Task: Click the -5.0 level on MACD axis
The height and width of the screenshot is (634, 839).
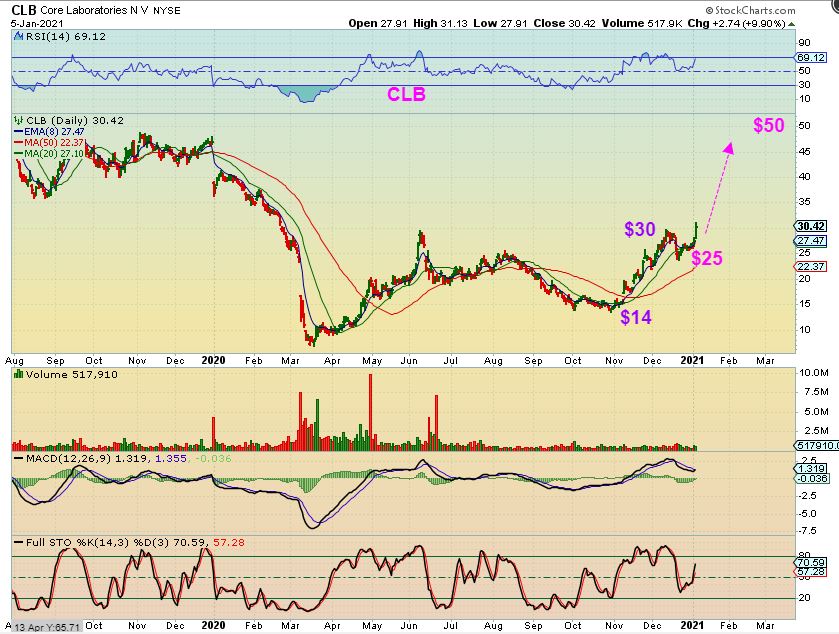Action: point(809,514)
